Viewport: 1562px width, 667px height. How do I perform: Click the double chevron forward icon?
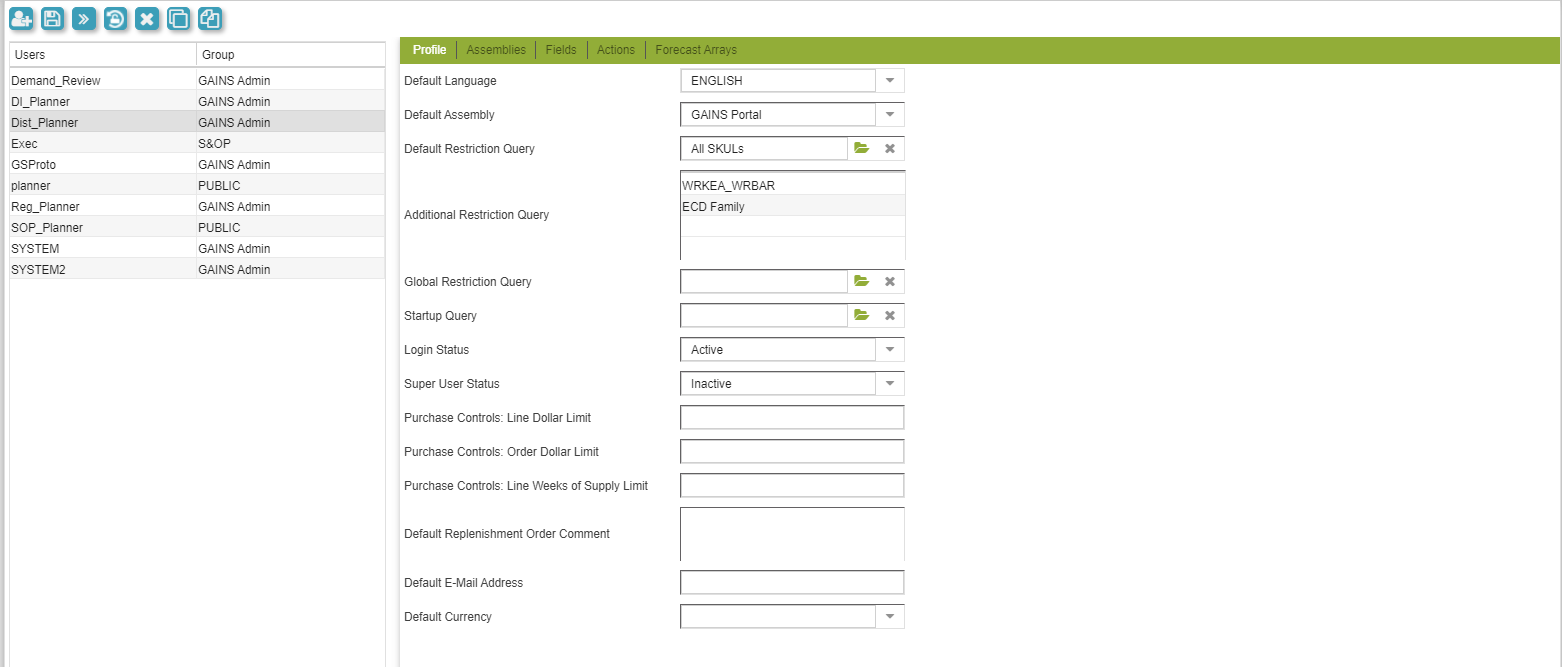click(x=84, y=18)
